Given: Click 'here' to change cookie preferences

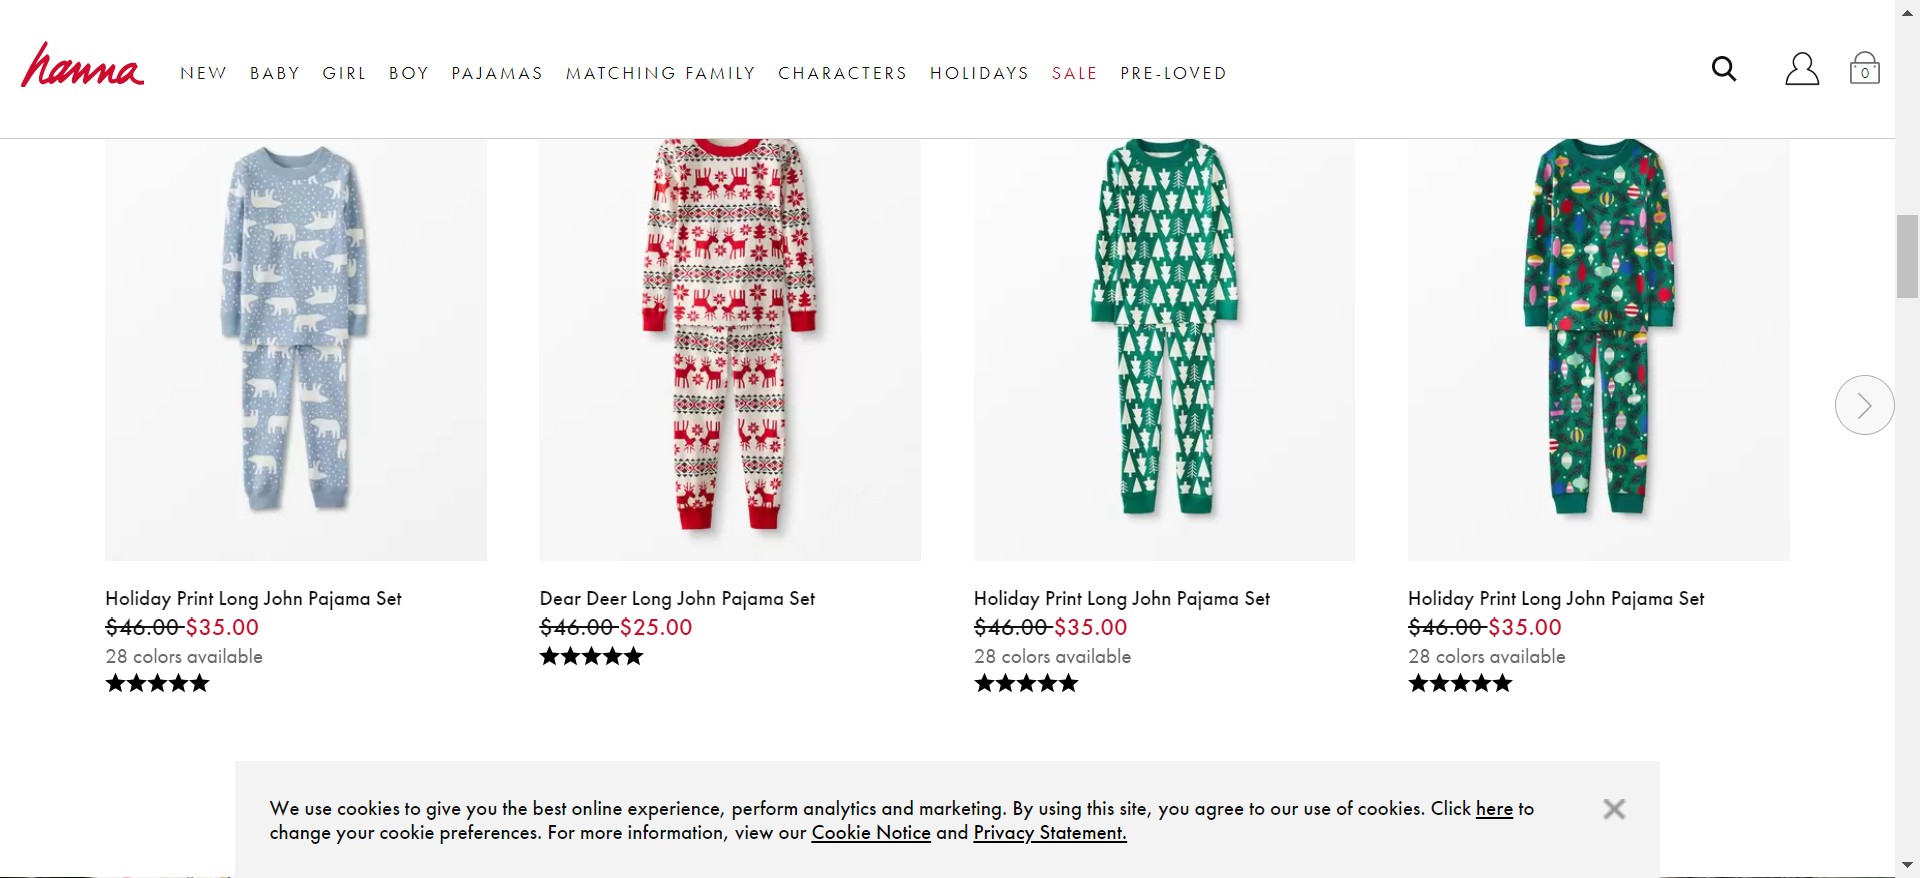Looking at the screenshot, I should click(x=1494, y=809).
